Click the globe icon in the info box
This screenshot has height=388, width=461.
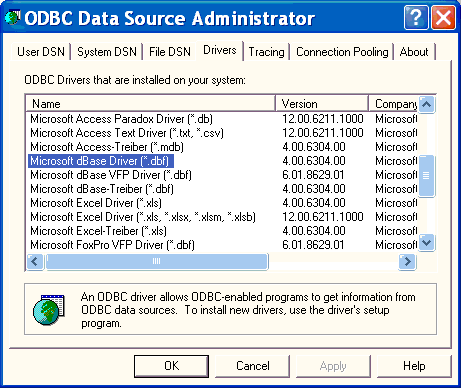(x=49, y=310)
